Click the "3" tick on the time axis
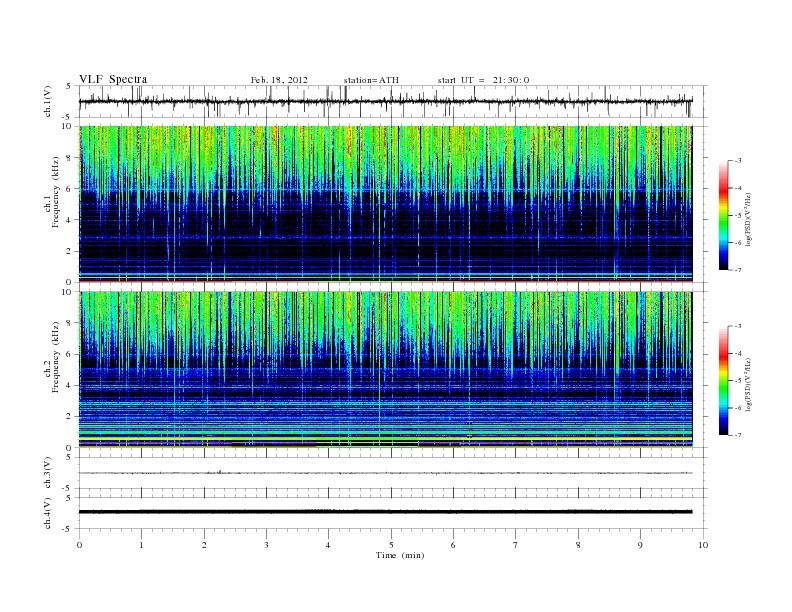 (266, 545)
